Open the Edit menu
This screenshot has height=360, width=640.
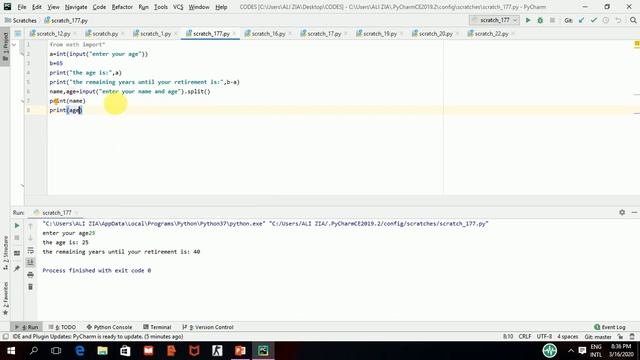point(37,7)
